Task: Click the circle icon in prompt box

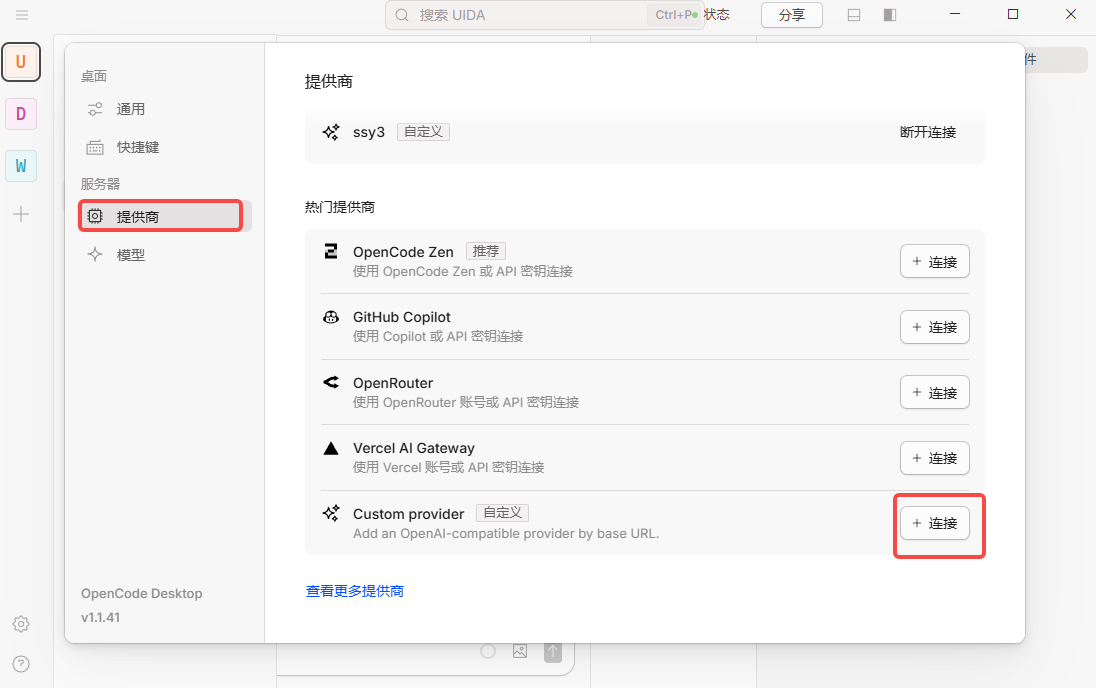Action: pos(488,651)
